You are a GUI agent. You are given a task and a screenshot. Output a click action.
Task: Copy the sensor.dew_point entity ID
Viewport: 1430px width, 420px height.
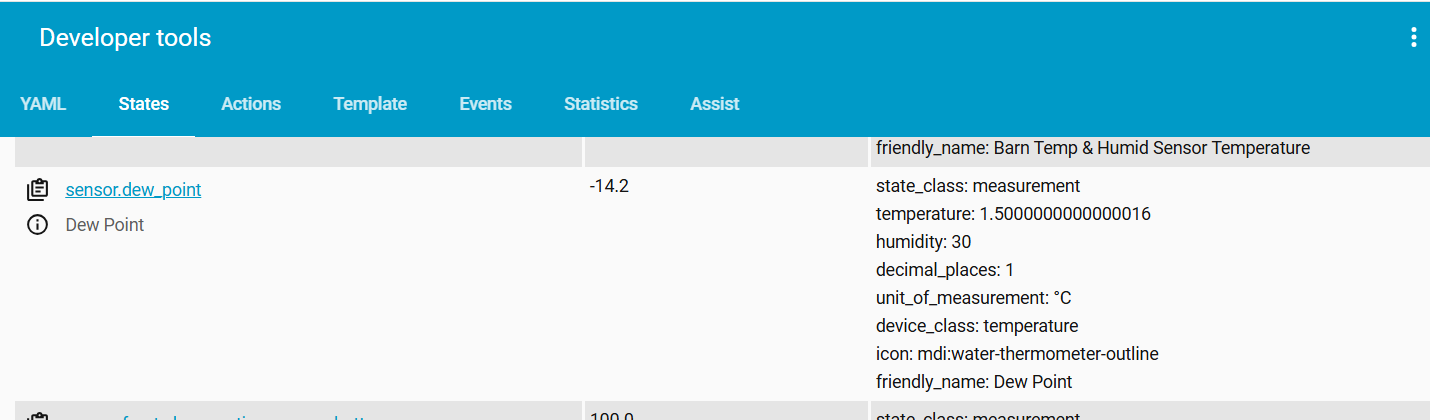coord(38,189)
